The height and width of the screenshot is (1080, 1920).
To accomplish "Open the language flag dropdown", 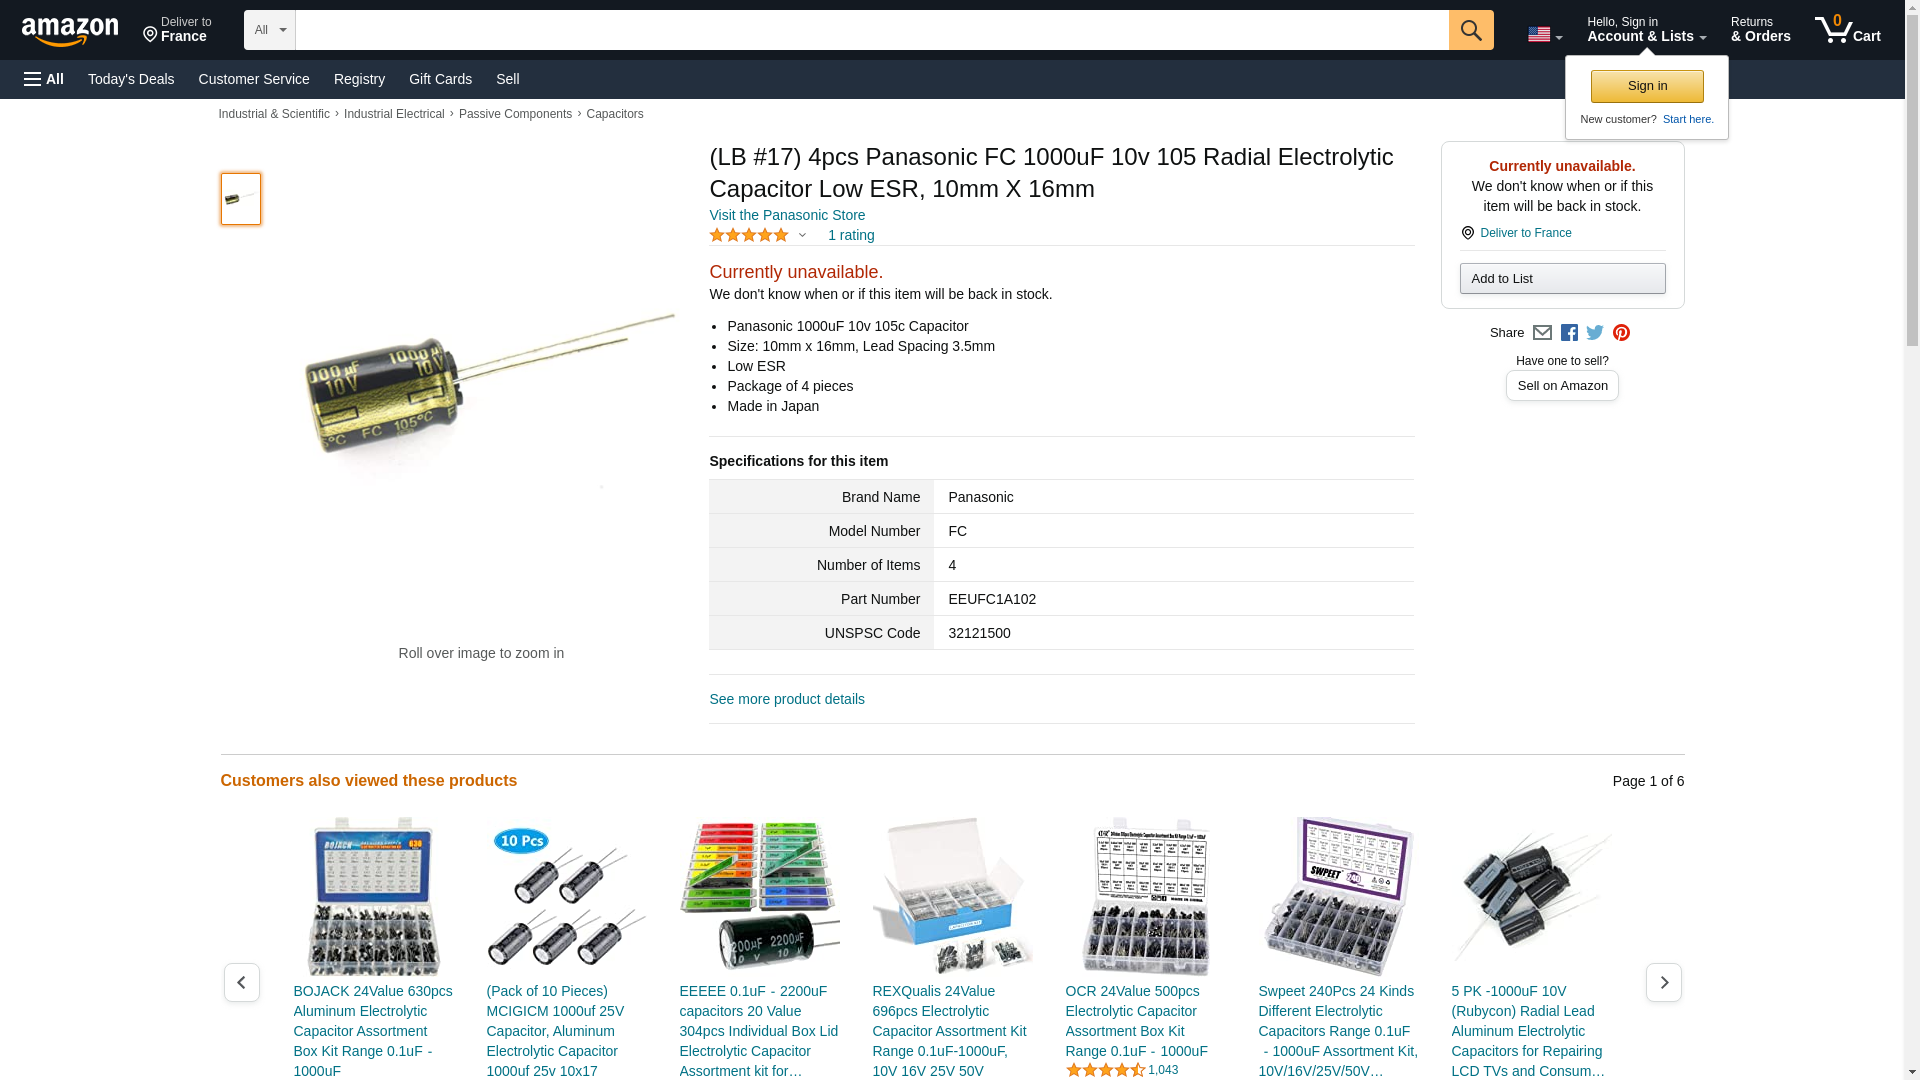I will [x=1544, y=35].
